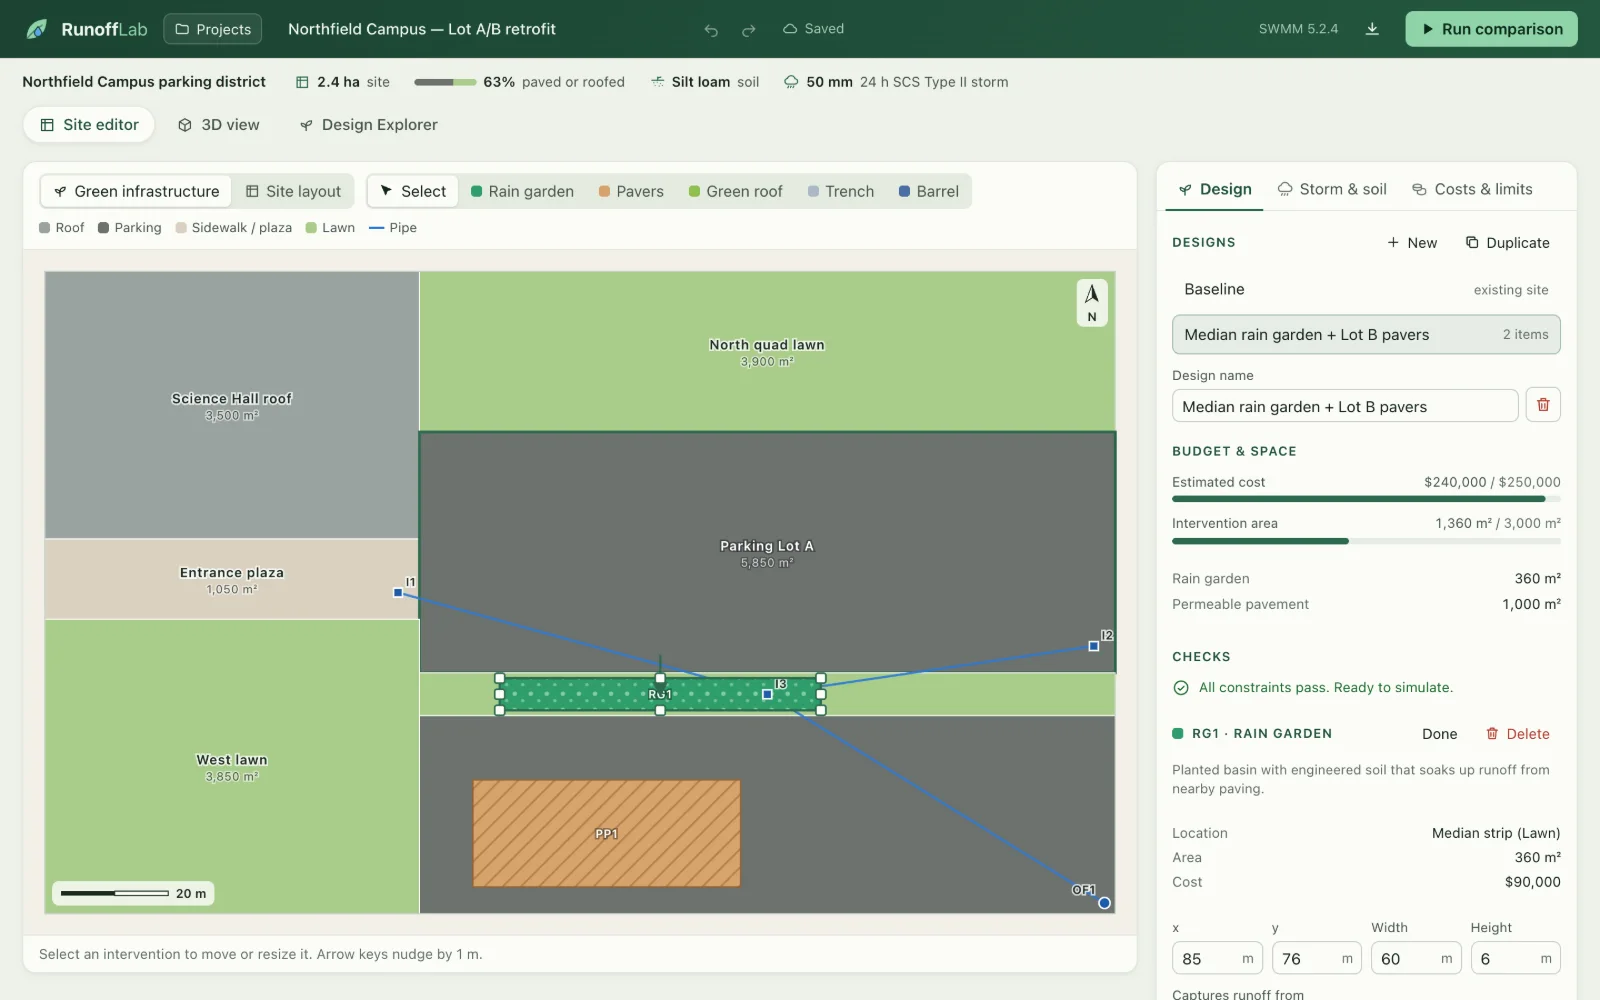
Task: Click inlet node I2
Action: (x=1093, y=646)
